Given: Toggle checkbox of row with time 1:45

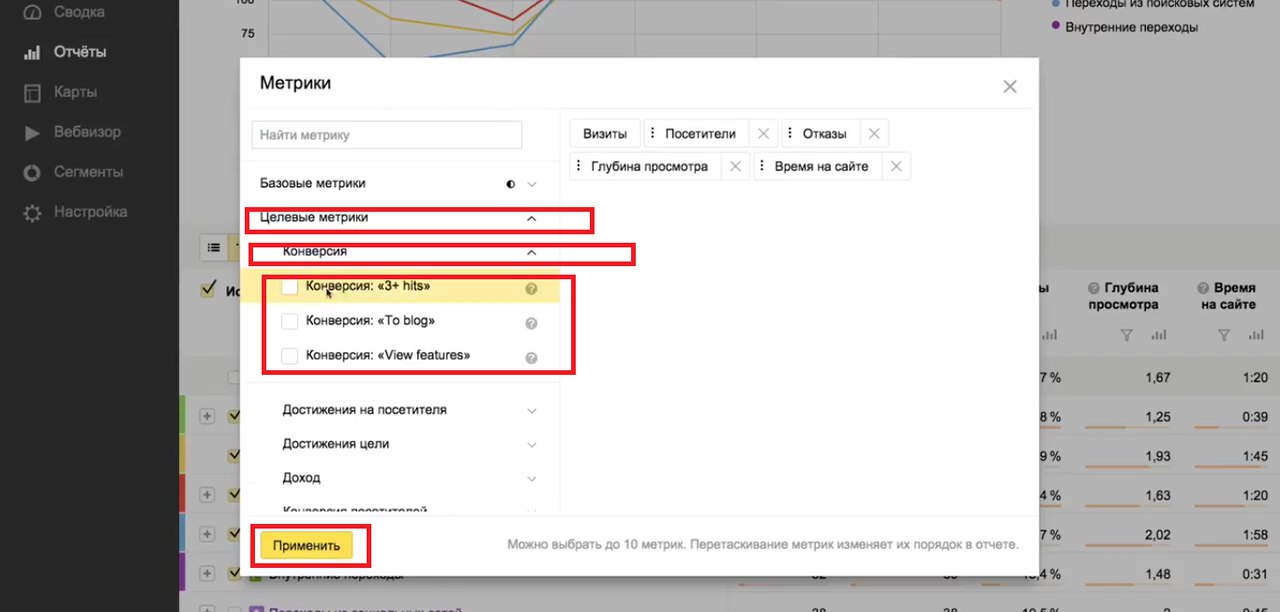Looking at the screenshot, I should (x=234, y=455).
